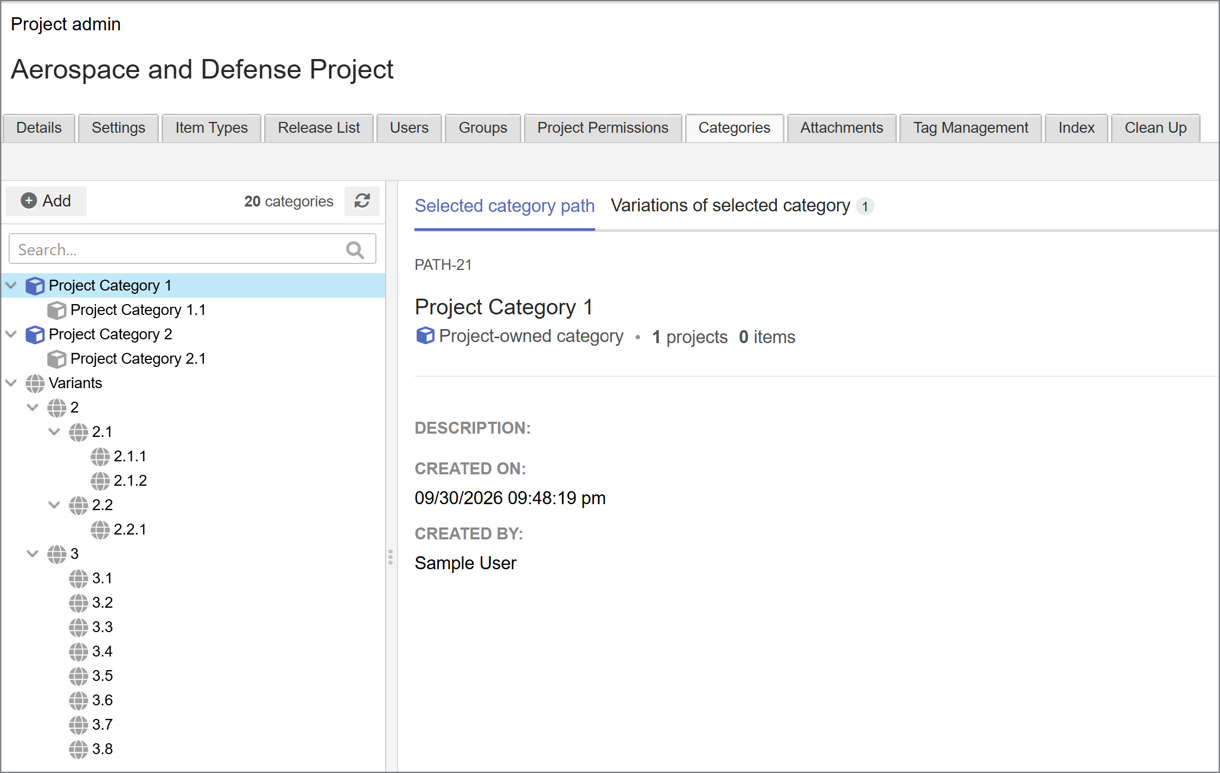The image size is (1220, 773).
Task: Click the "Sample User" creator text
Action: 466,563
